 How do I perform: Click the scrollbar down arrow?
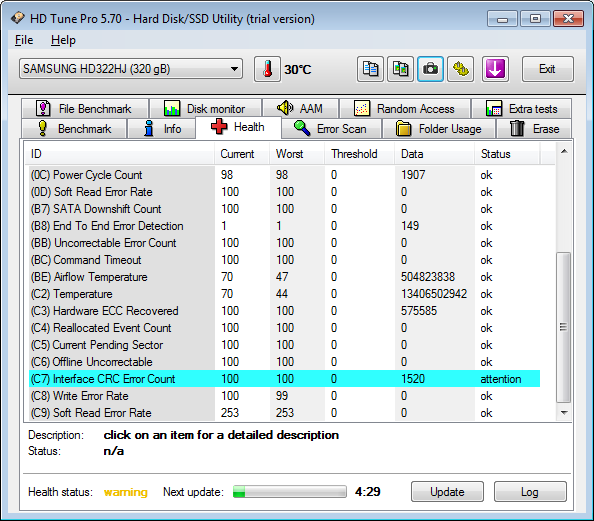coord(564,412)
